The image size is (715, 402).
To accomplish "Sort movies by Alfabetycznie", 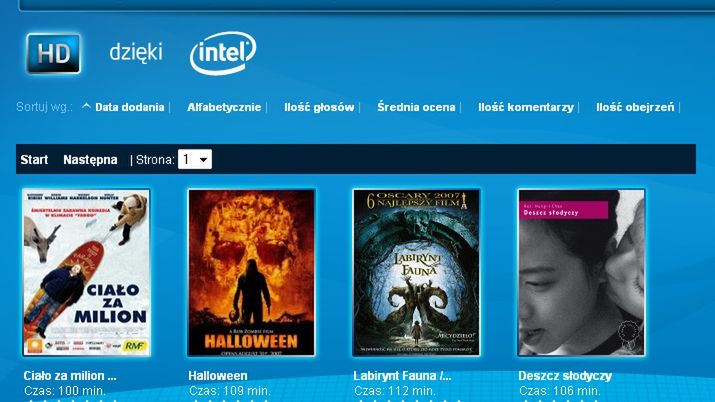I will (x=224, y=107).
